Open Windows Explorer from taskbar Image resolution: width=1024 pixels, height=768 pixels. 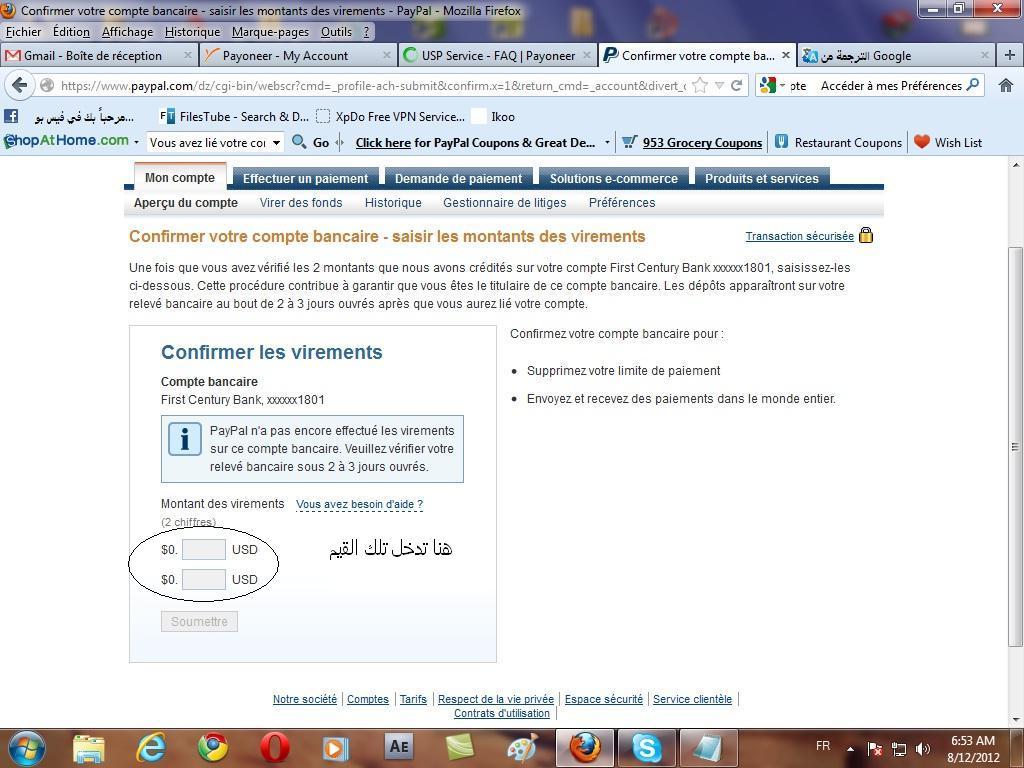[89, 748]
